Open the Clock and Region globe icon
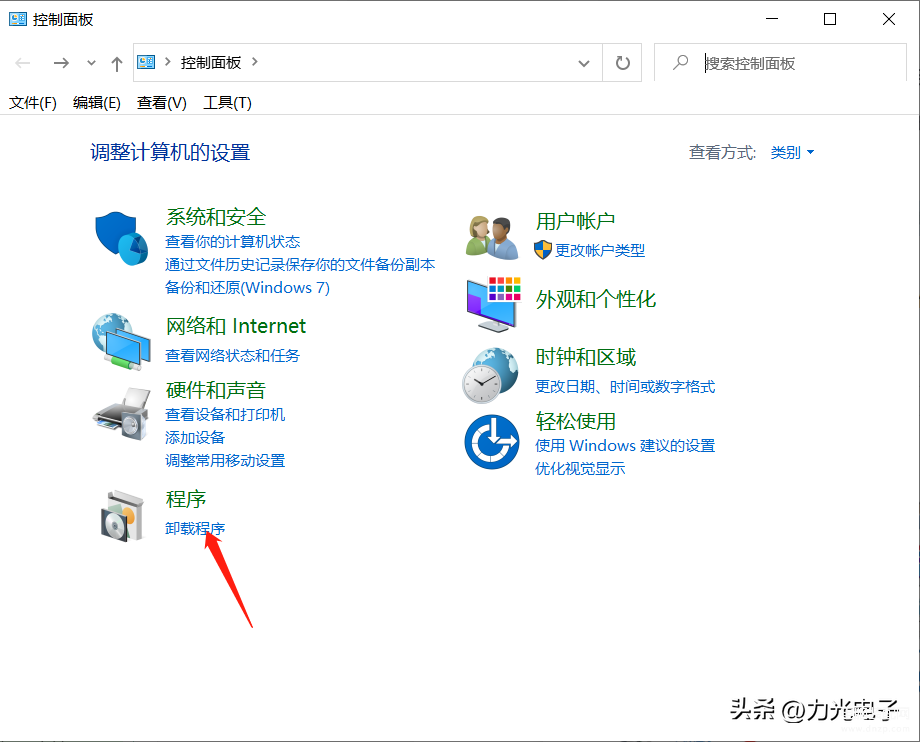 tap(491, 375)
